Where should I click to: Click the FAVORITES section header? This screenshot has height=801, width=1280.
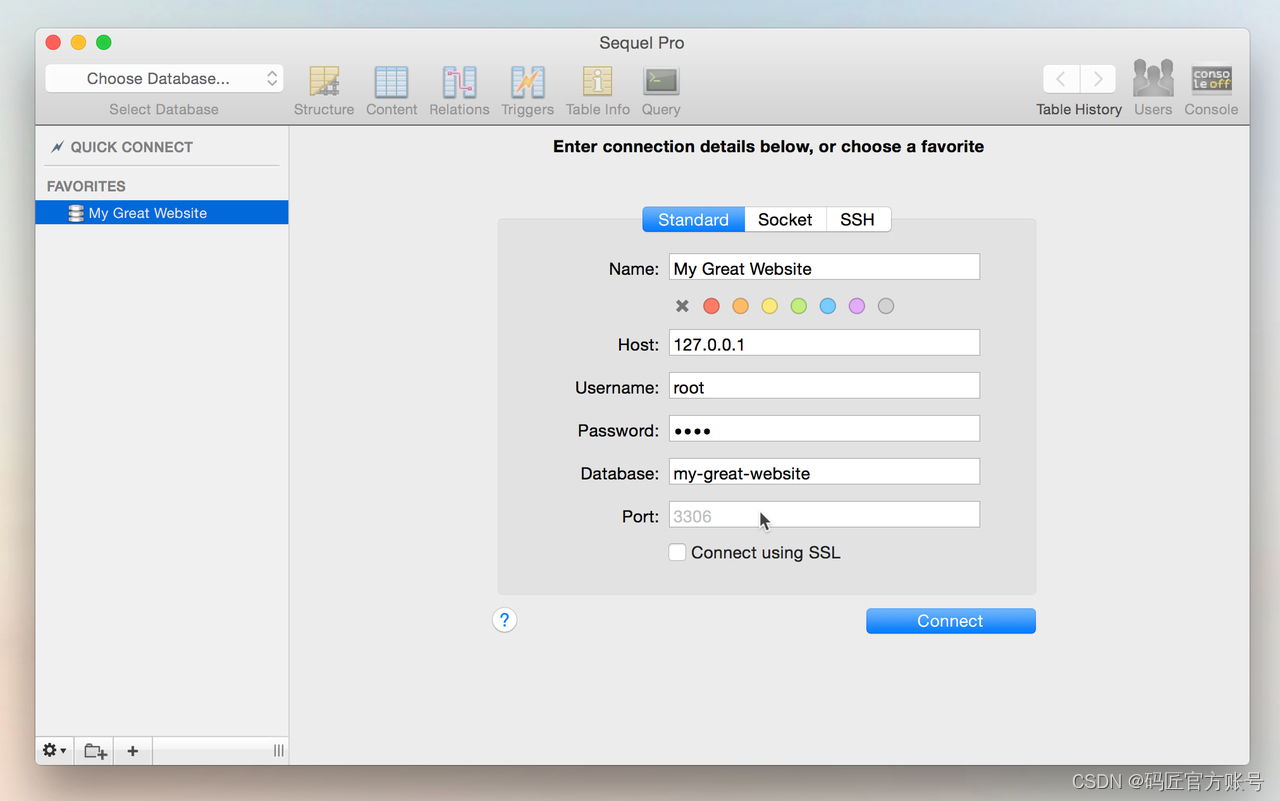tap(86, 186)
